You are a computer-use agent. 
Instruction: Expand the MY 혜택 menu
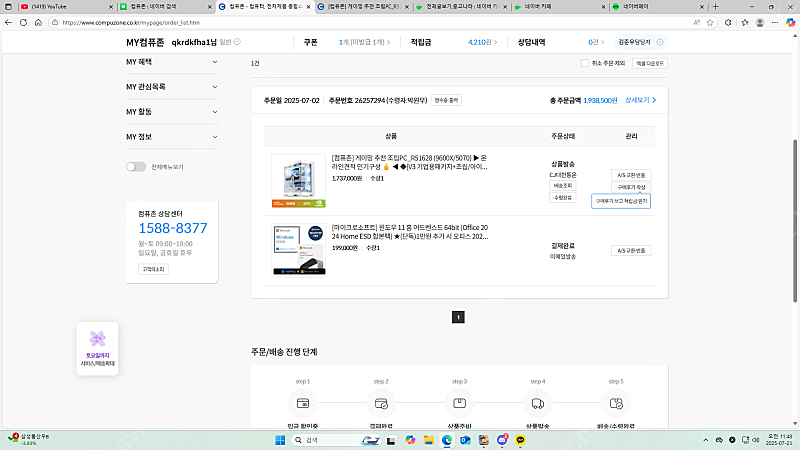coord(171,62)
